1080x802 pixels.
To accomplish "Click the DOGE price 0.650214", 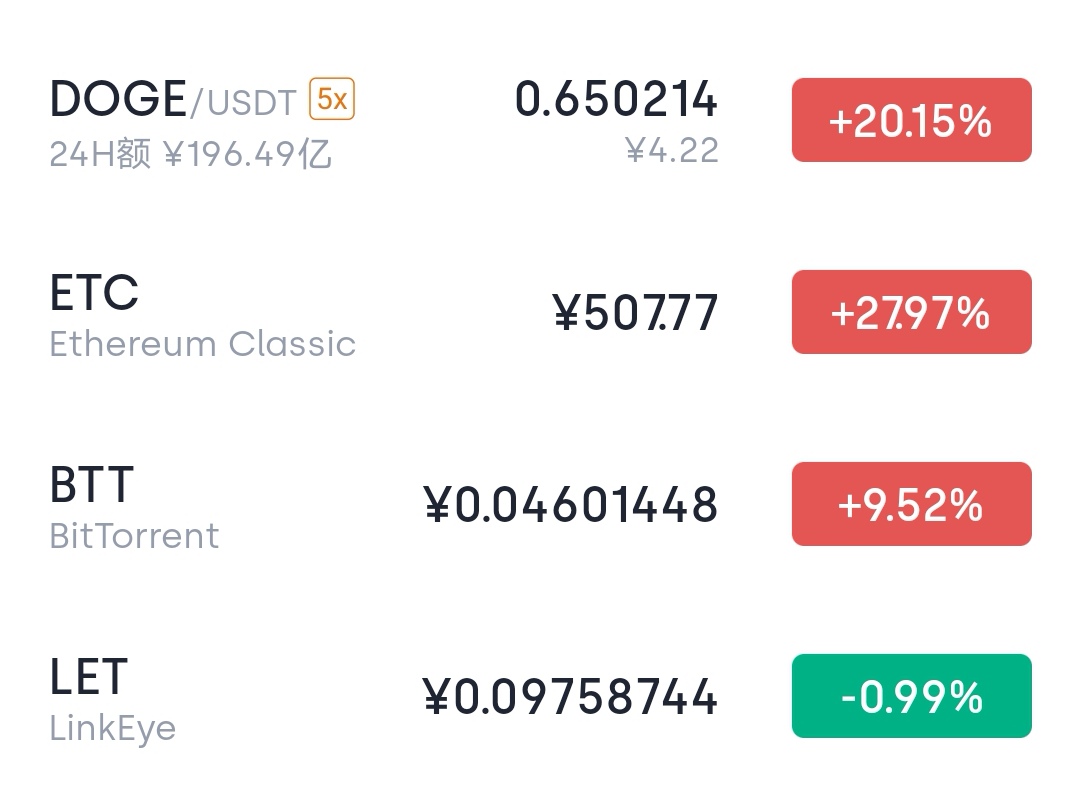I will [x=616, y=100].
